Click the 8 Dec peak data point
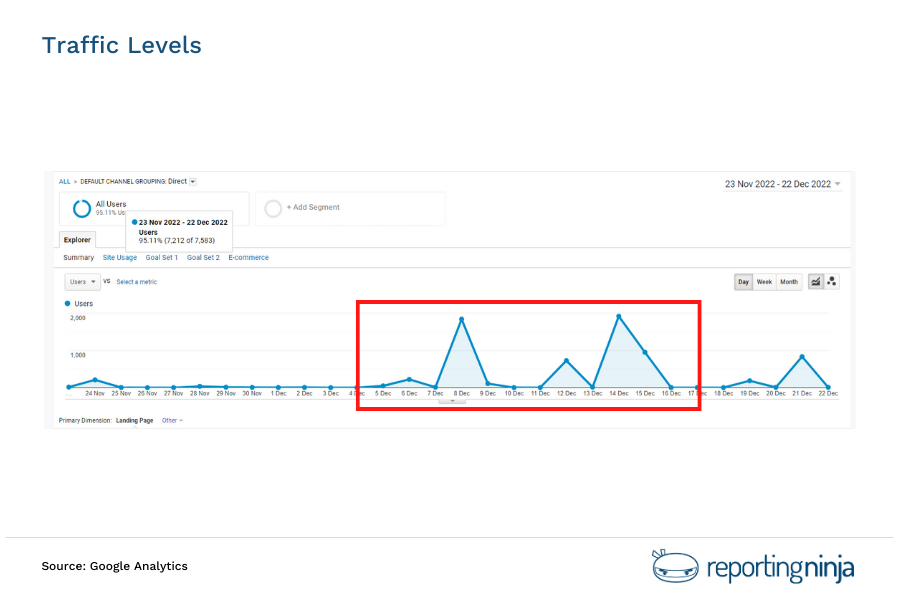900x600 pixels. tap(461, 319)
